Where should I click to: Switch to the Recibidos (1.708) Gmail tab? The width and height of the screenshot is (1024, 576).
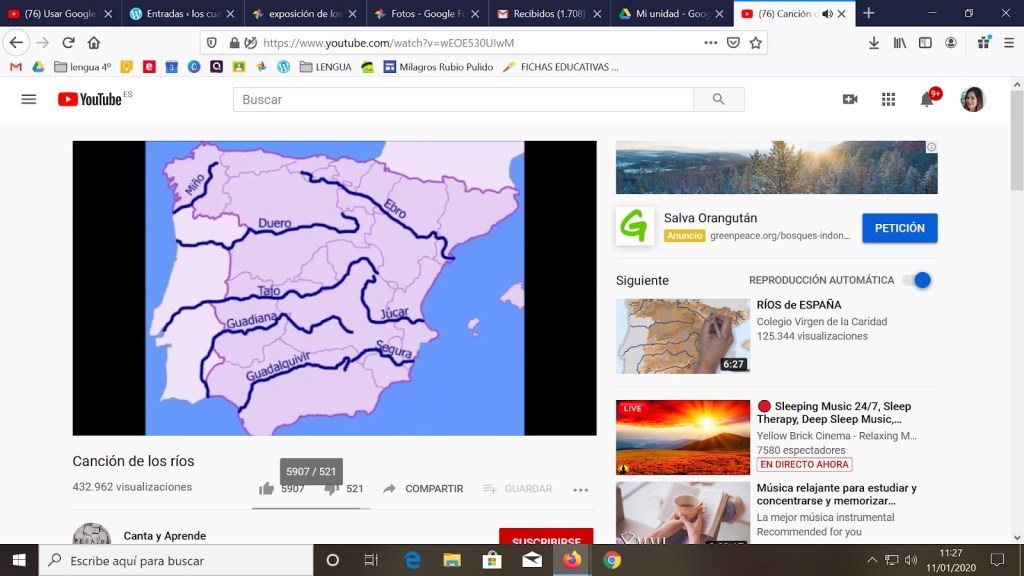pyautogui.click(x=548, y=14)
